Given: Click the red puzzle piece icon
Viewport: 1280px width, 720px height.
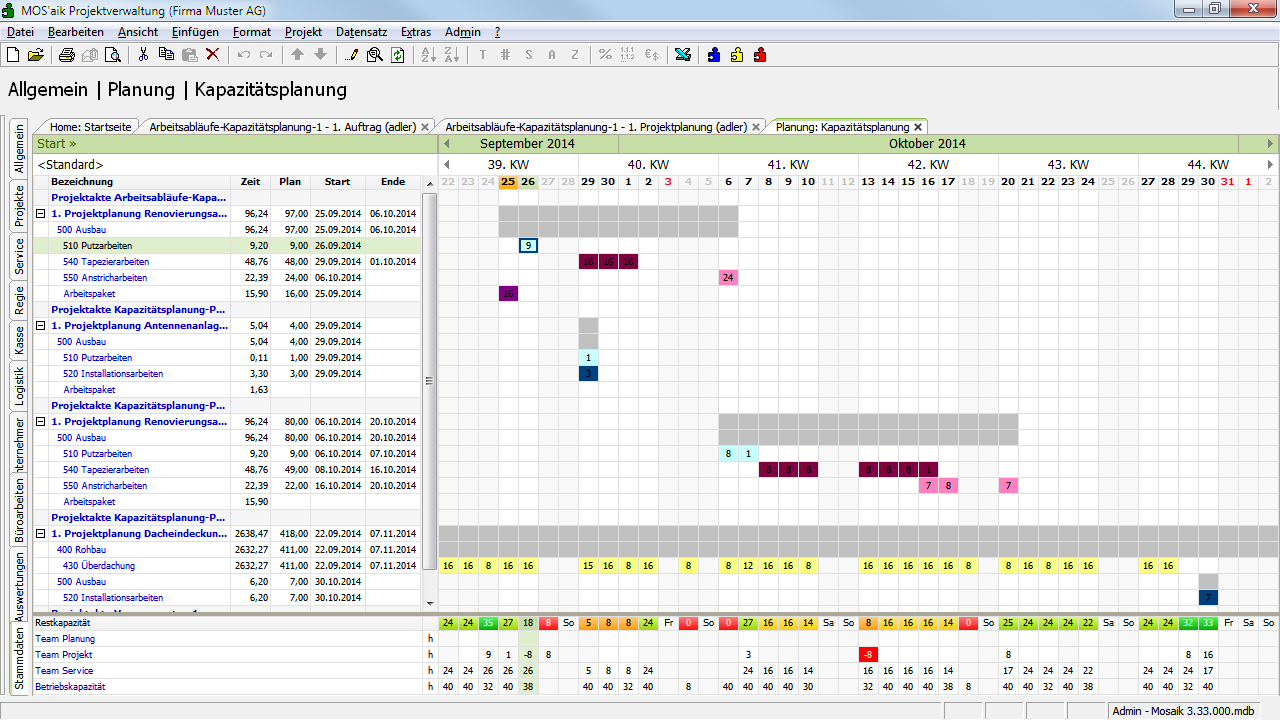Looking at the screenshot, I should pos(760,55).
